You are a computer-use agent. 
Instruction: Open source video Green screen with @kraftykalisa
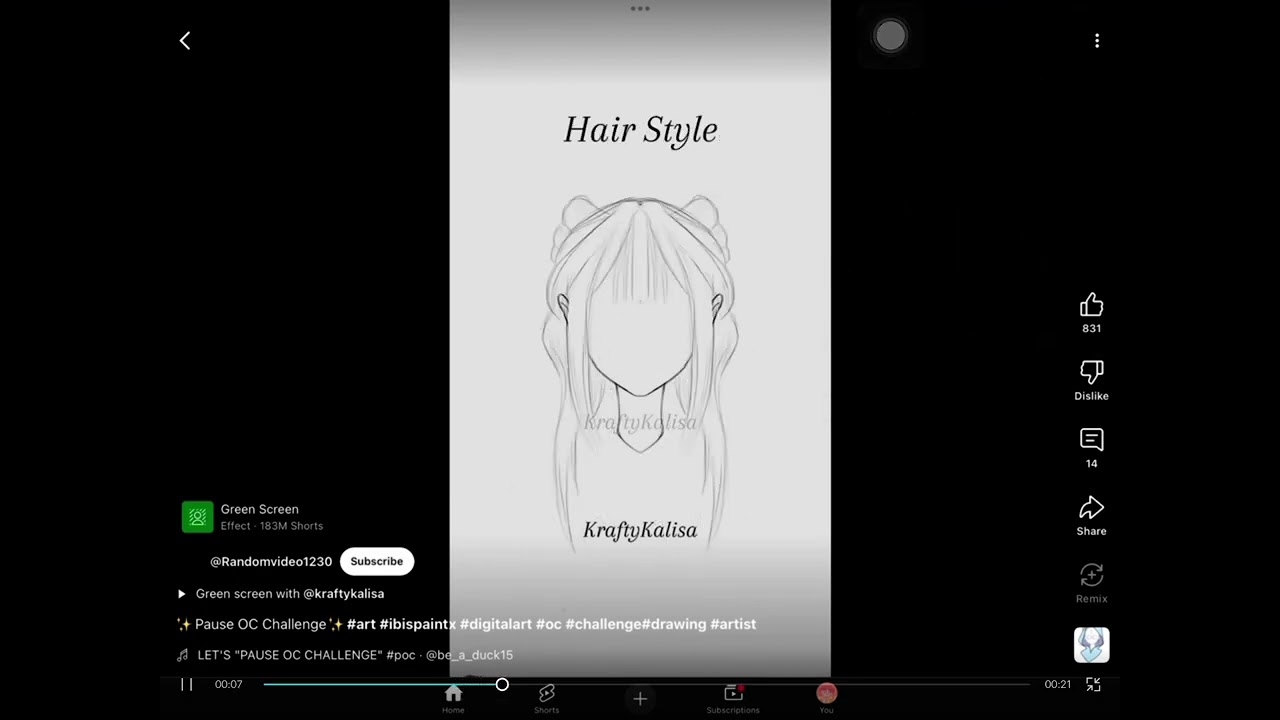[290, 593]
